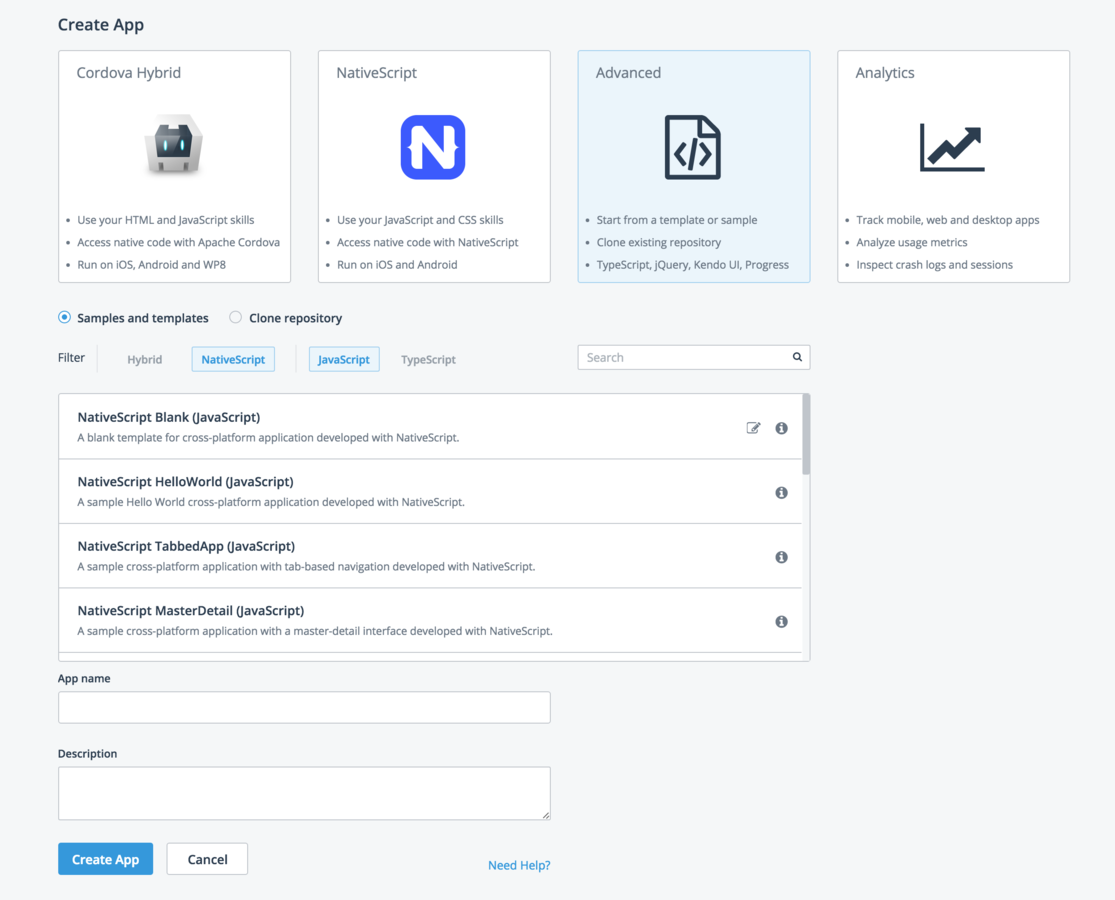The height and width of the screenshot is (900, 1115).
Task: Click the Analytics chart icon
Action: 952,147
